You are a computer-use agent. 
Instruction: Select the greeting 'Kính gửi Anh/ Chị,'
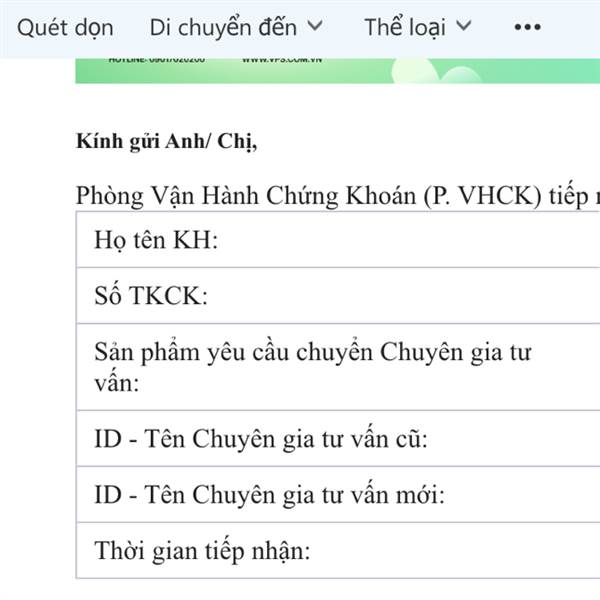click(x=166, y=142)
